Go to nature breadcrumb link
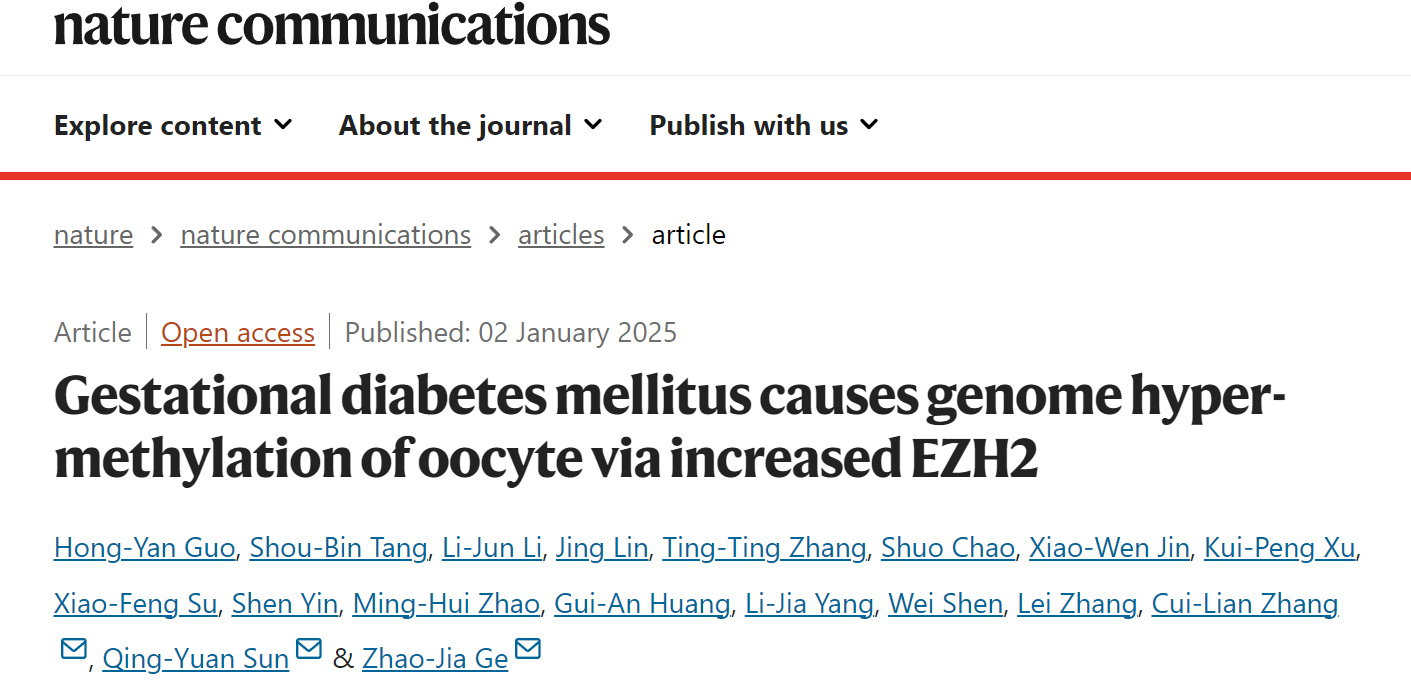 tap(93, 235)
